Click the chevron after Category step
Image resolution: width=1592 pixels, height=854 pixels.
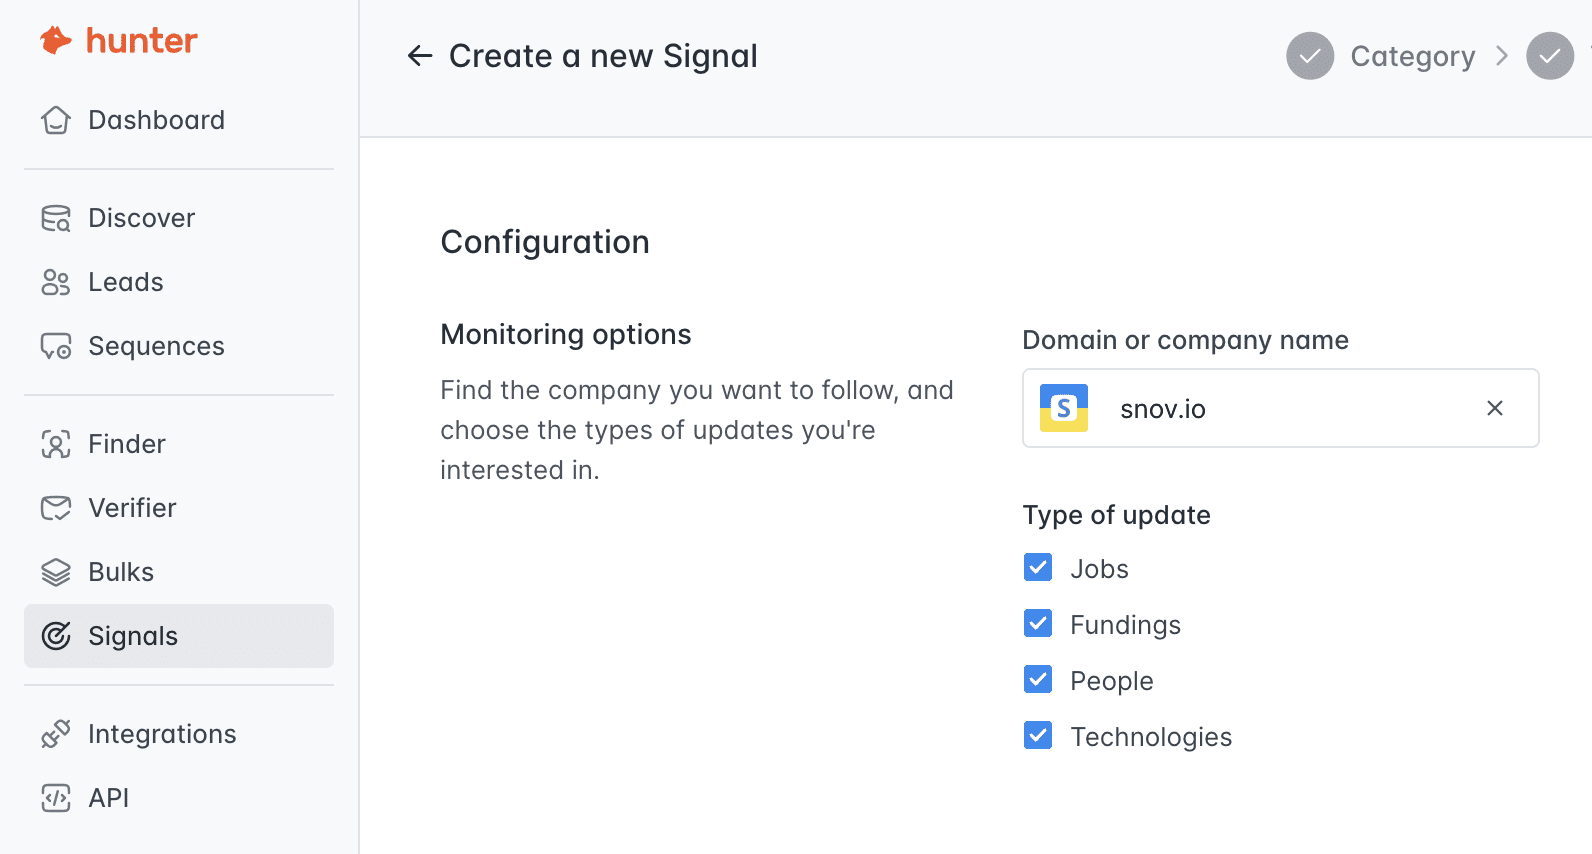[1501, 56]
